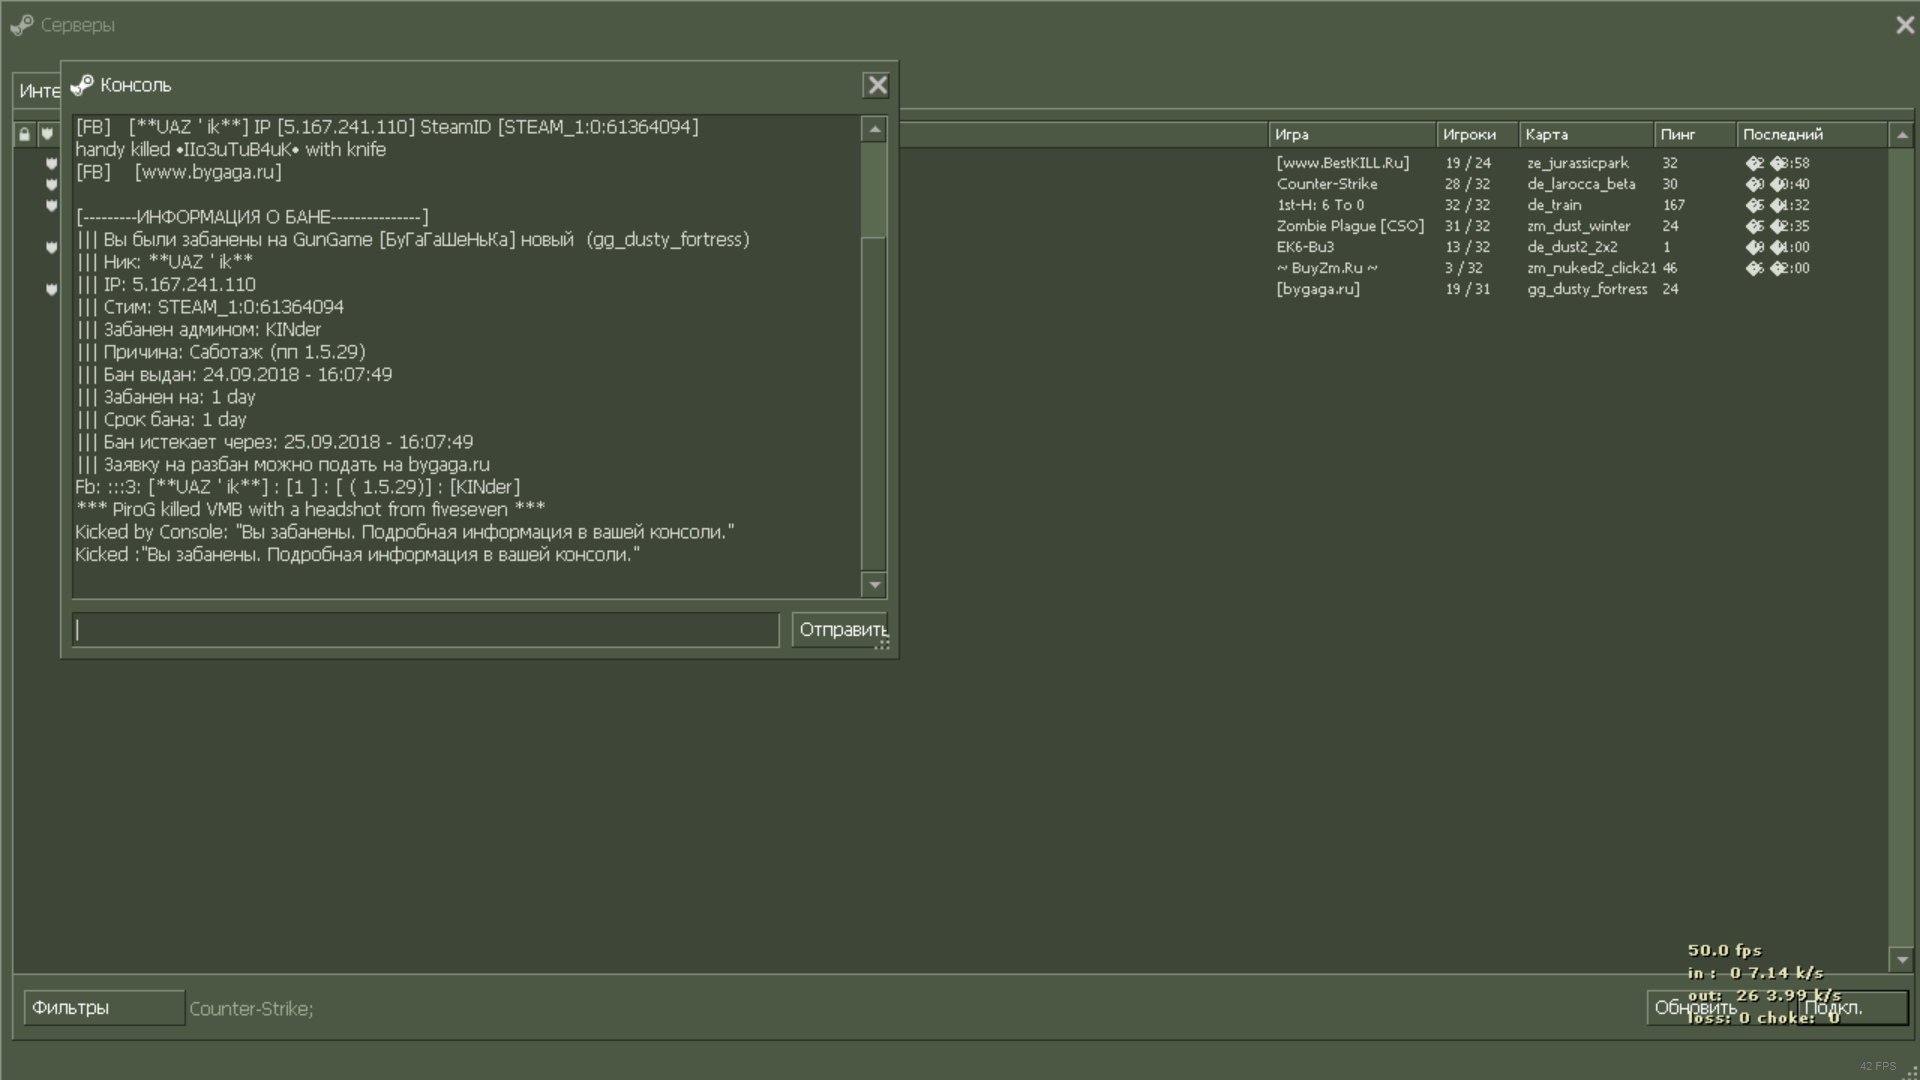Click the Kicked by Console message line

tap(405, 532)
